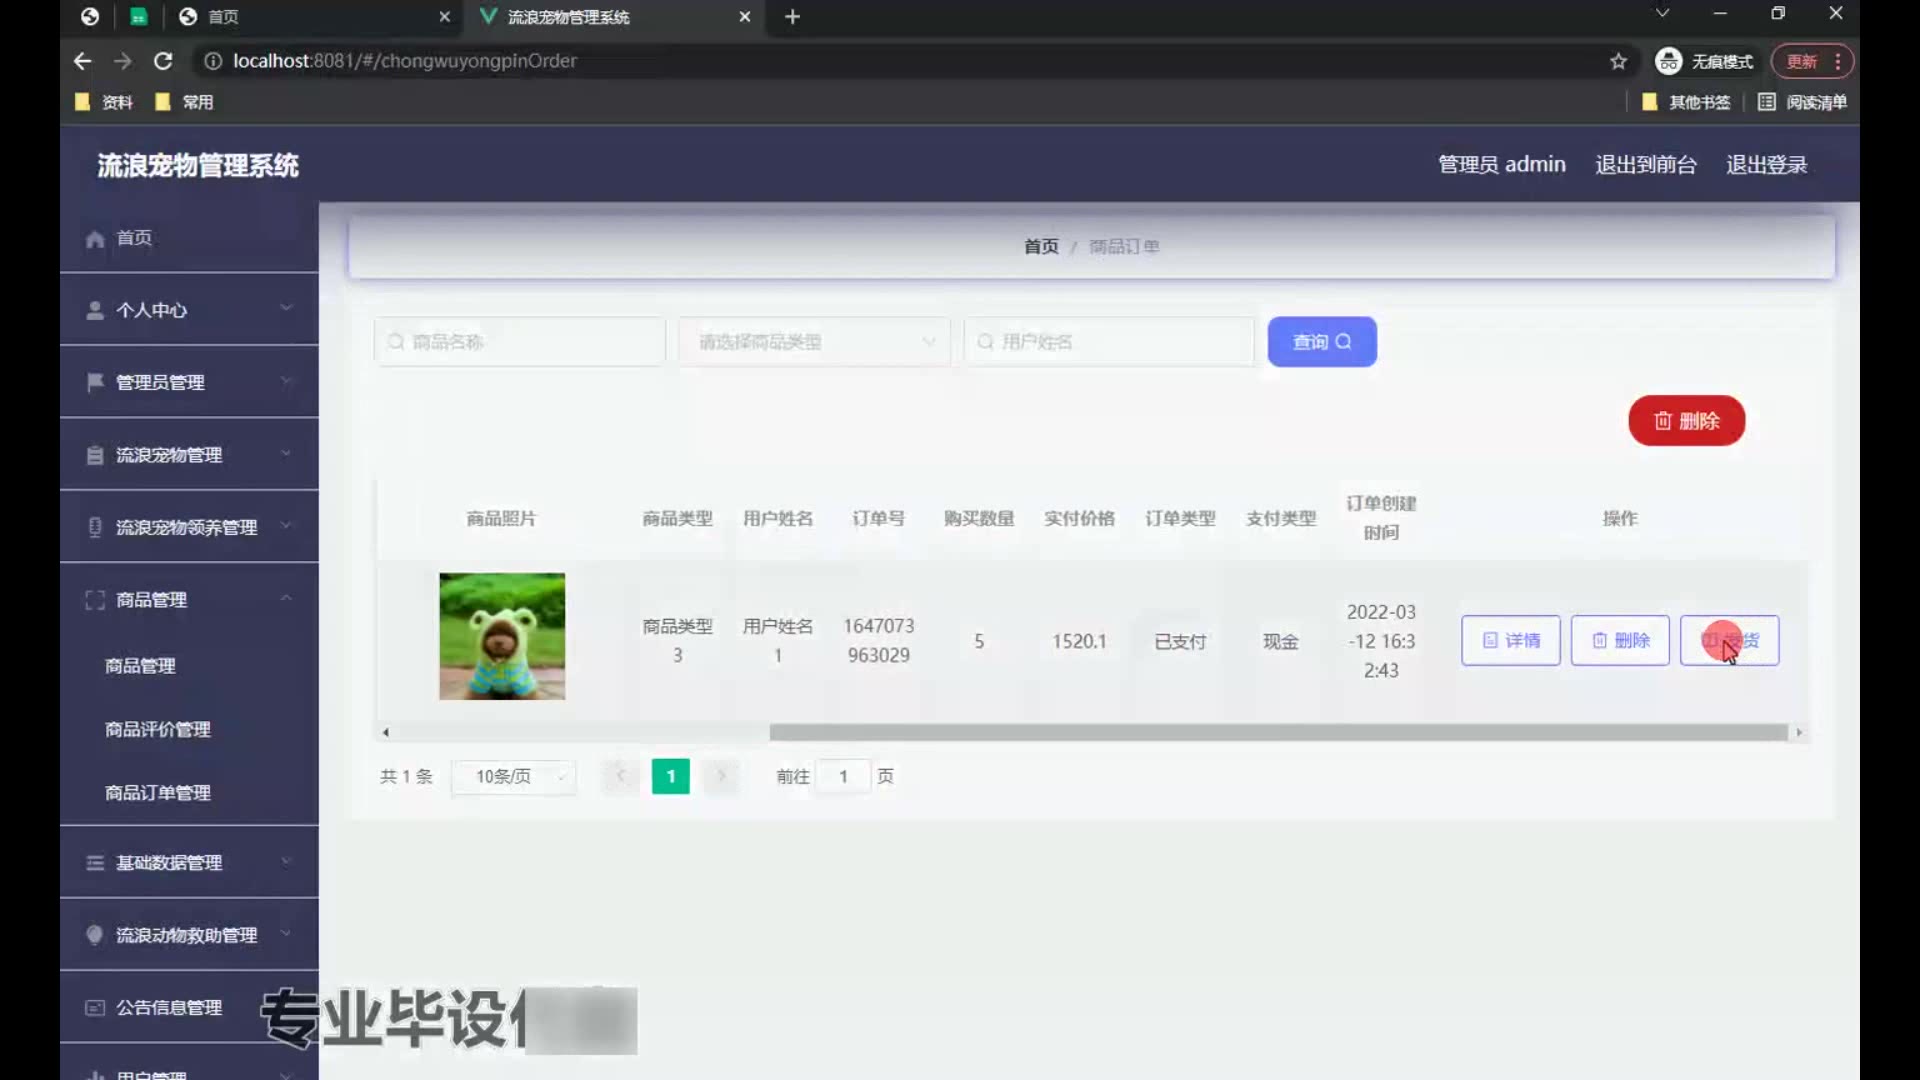Go back to the previous browser page
The height and width of the screenshot is (1080, 1920).
point(82,61)
